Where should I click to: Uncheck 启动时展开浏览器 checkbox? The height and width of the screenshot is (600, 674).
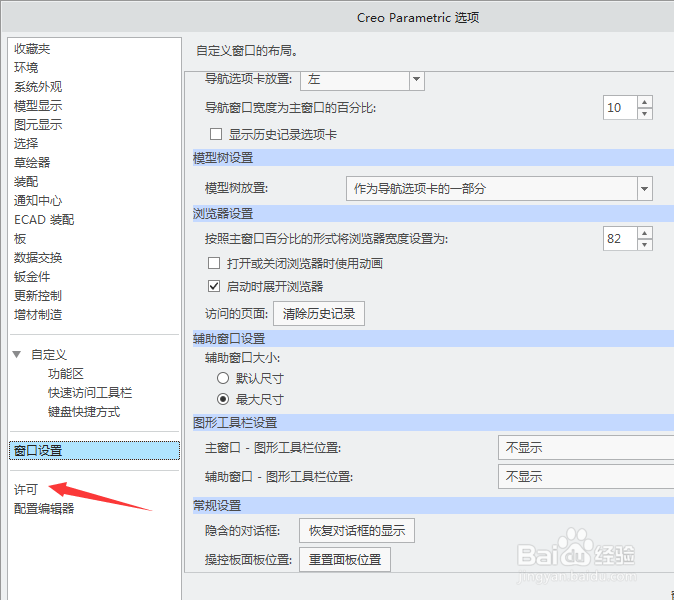(214, 286)
